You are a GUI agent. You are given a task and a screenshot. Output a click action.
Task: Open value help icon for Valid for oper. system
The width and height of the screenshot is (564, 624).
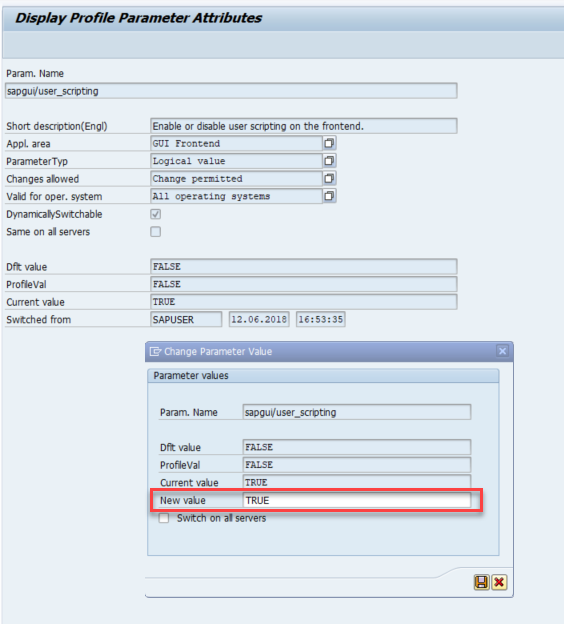(329, 196)
